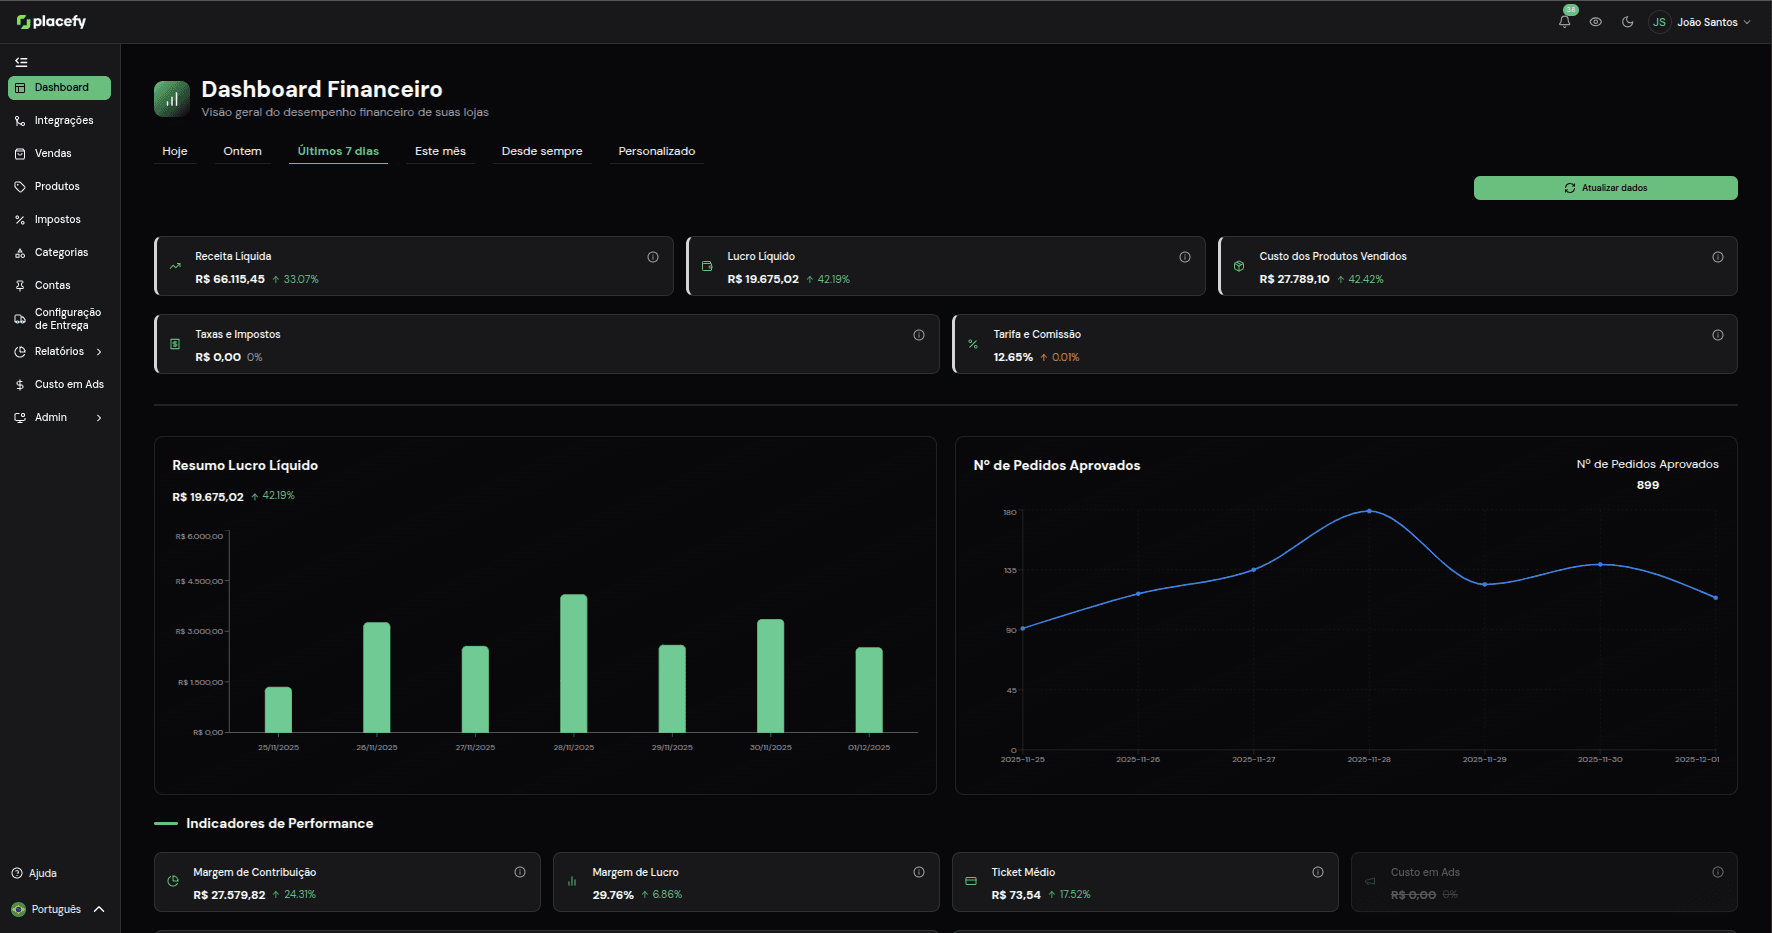The image size is (1772, 933).
Task: Expand the Admin submenu
Action: pyautogui.click(x=50, y=417)
